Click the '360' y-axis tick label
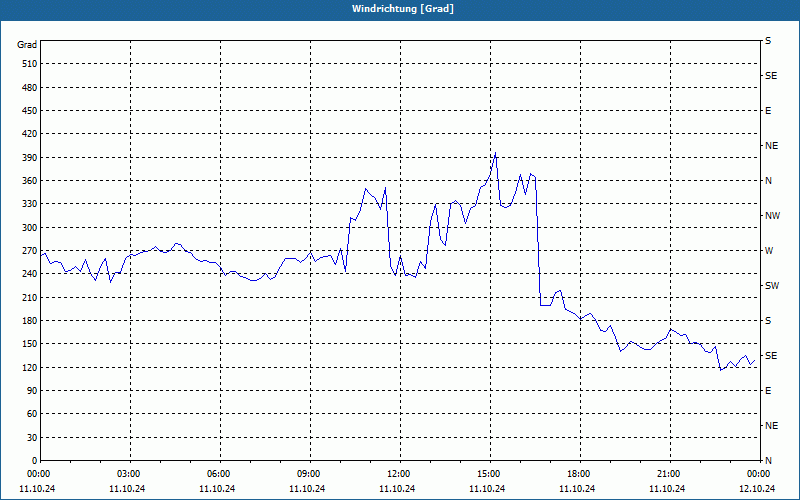 tap(30, 181)
